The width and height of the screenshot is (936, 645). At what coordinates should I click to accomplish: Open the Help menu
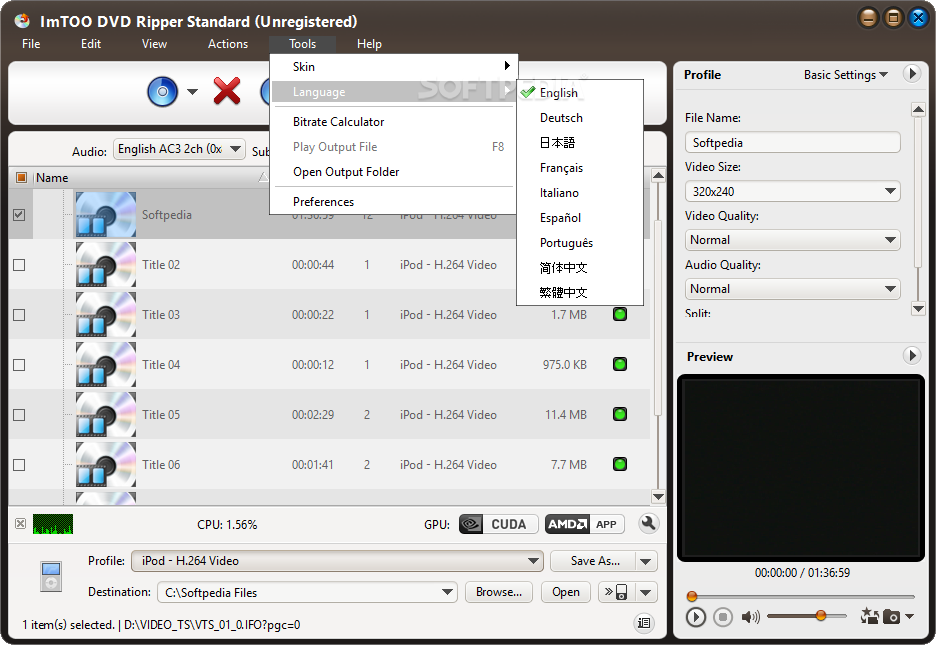tap(369, 44)
